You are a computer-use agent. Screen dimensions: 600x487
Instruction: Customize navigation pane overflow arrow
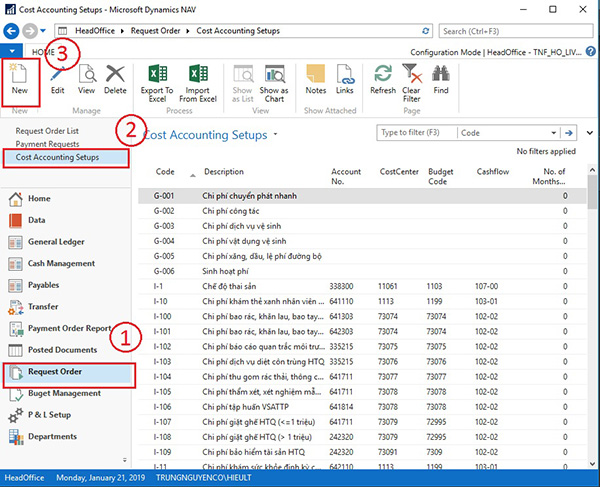(x=125, y=459)
